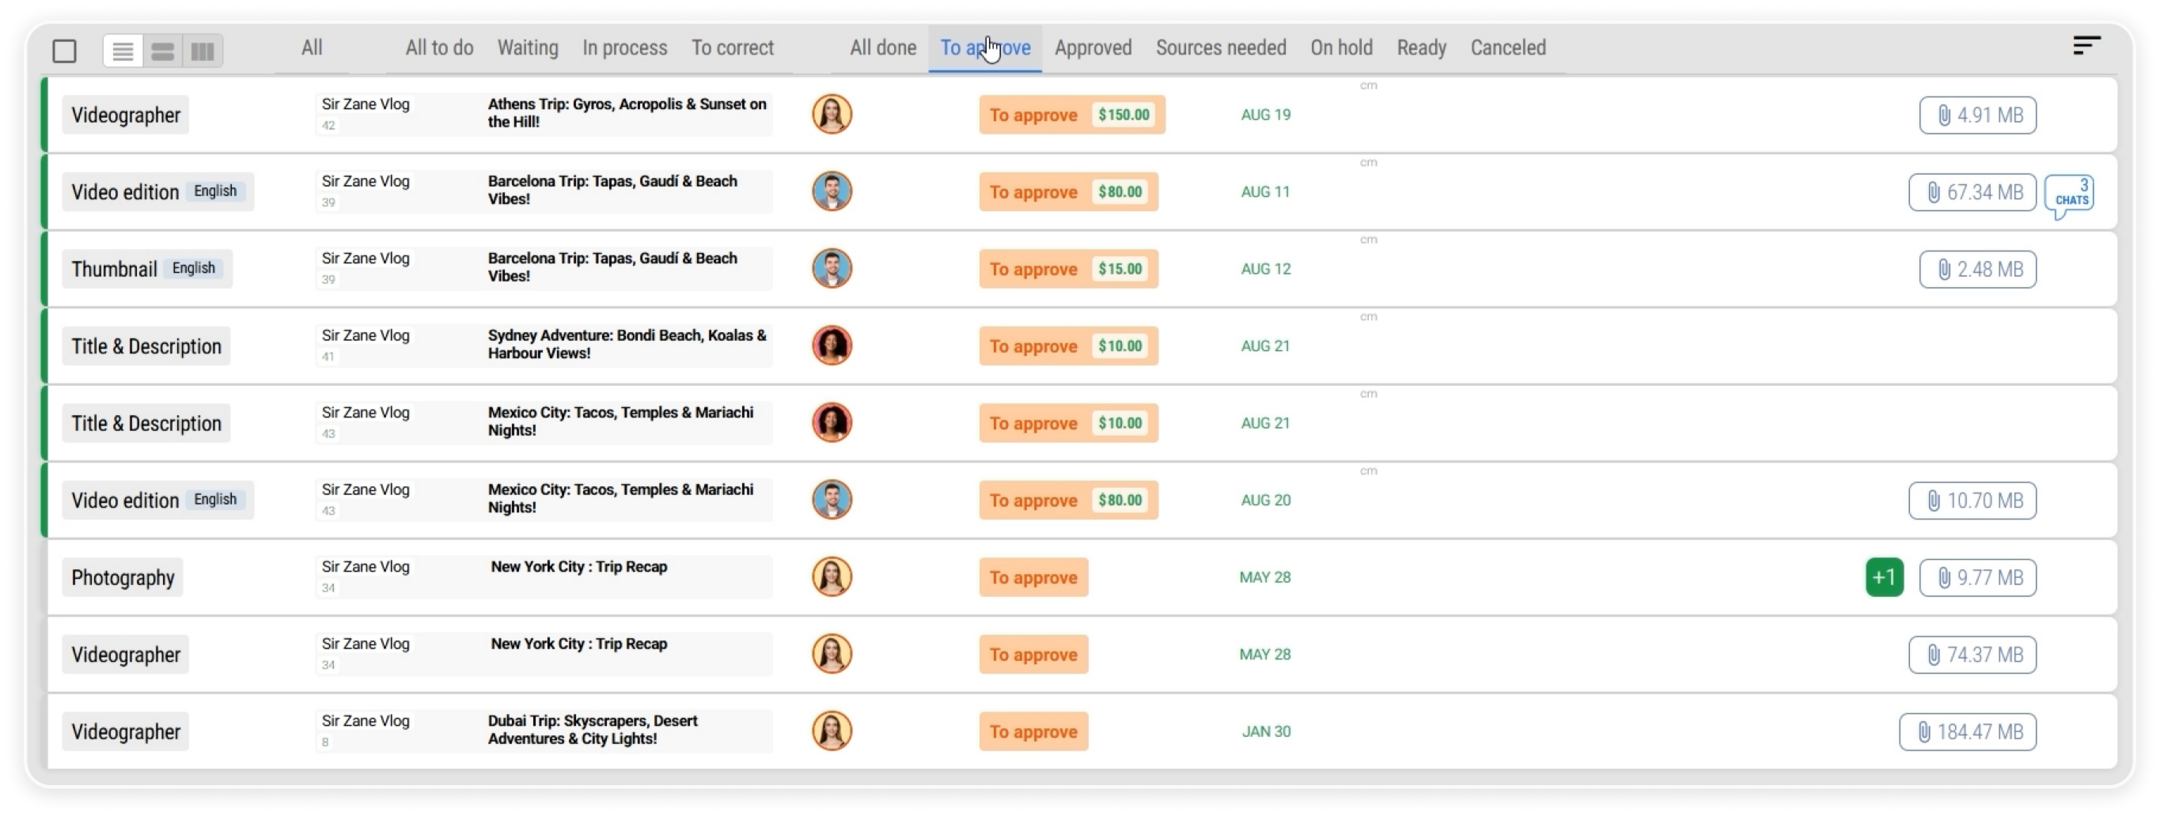Open the 4.91 MB attachment
Image resolution: width=2160 pixels, height=816 pixels.
1977,116
